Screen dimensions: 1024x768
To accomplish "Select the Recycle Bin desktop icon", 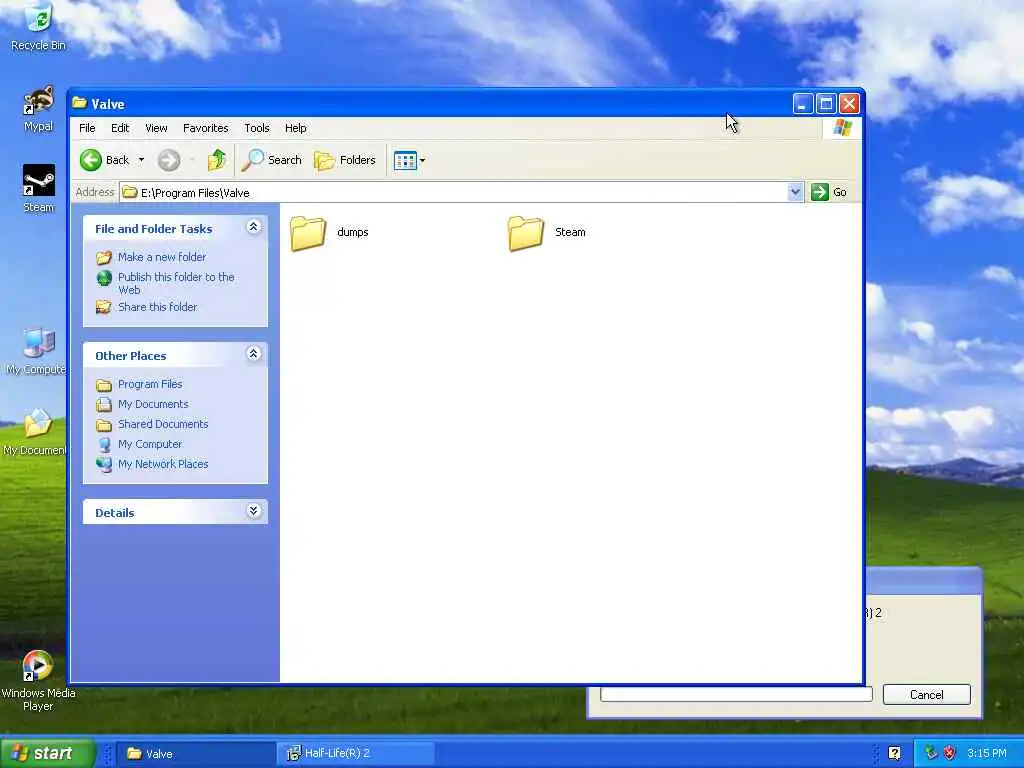I will (38, 27).
